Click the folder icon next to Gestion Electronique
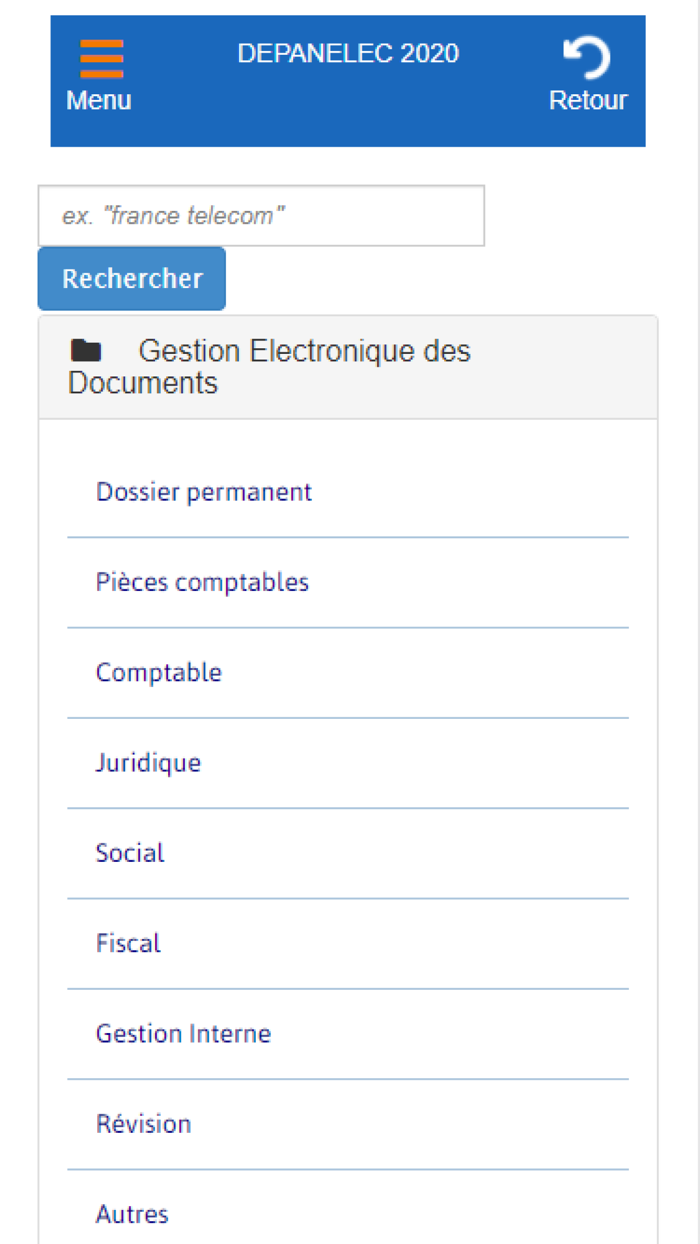The height and width of the screenshot is (1244, 700). click(x=87, y=351)
